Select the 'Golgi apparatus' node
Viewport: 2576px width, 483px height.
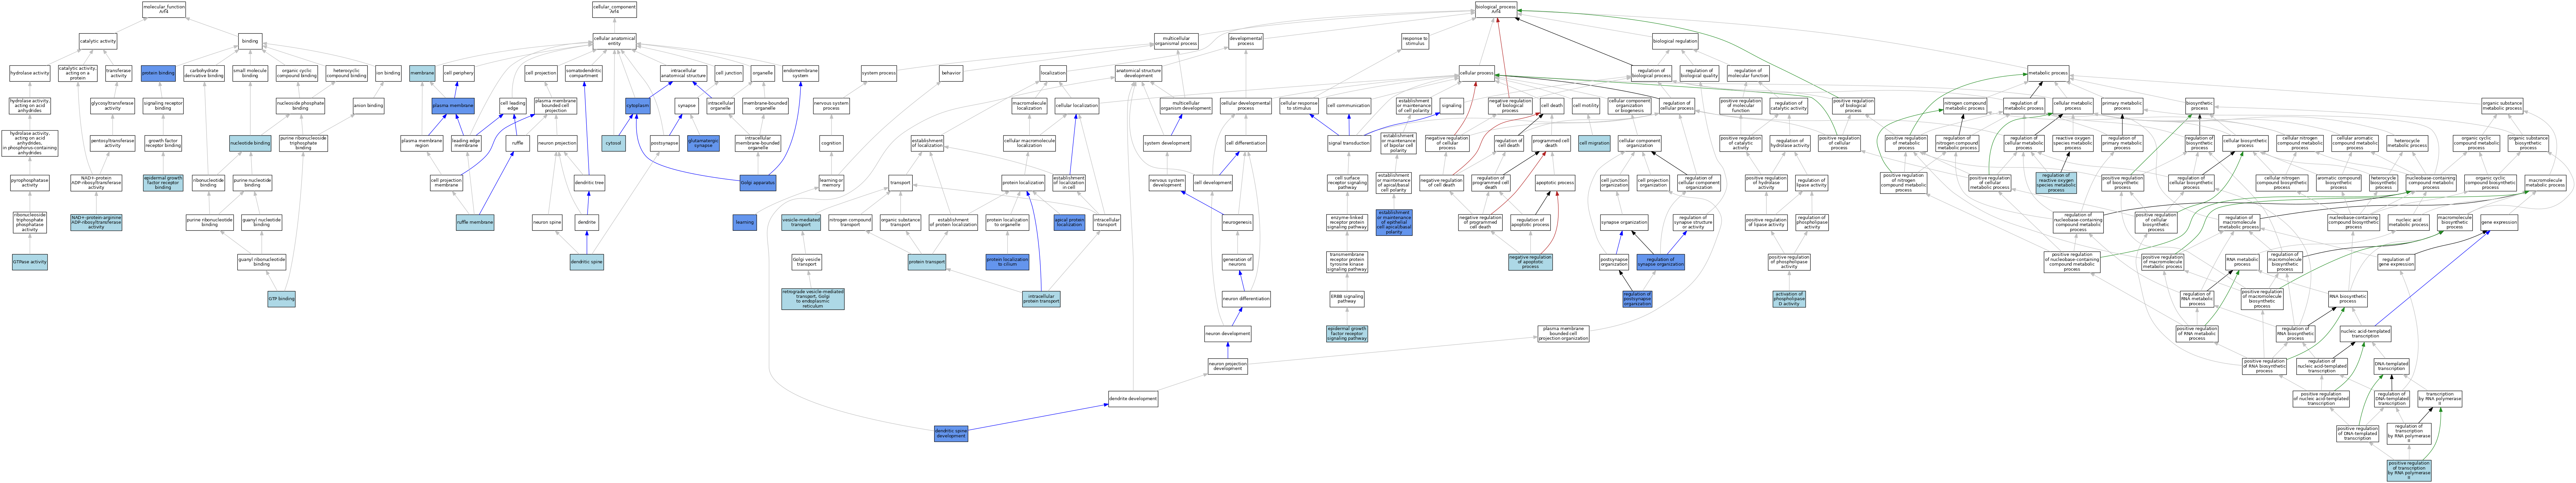tap(758, 183)
